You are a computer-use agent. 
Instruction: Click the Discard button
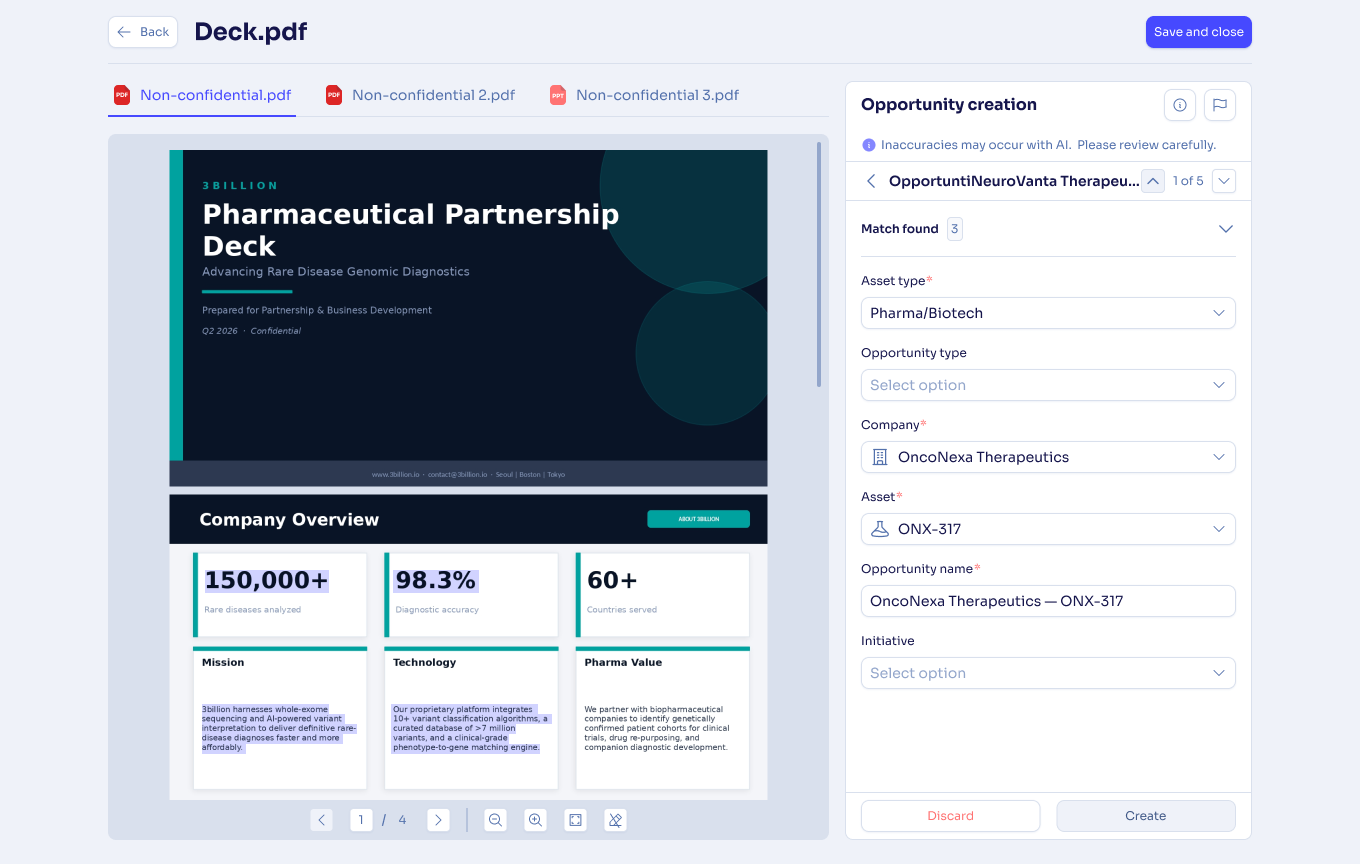click(x=950, y=816)
